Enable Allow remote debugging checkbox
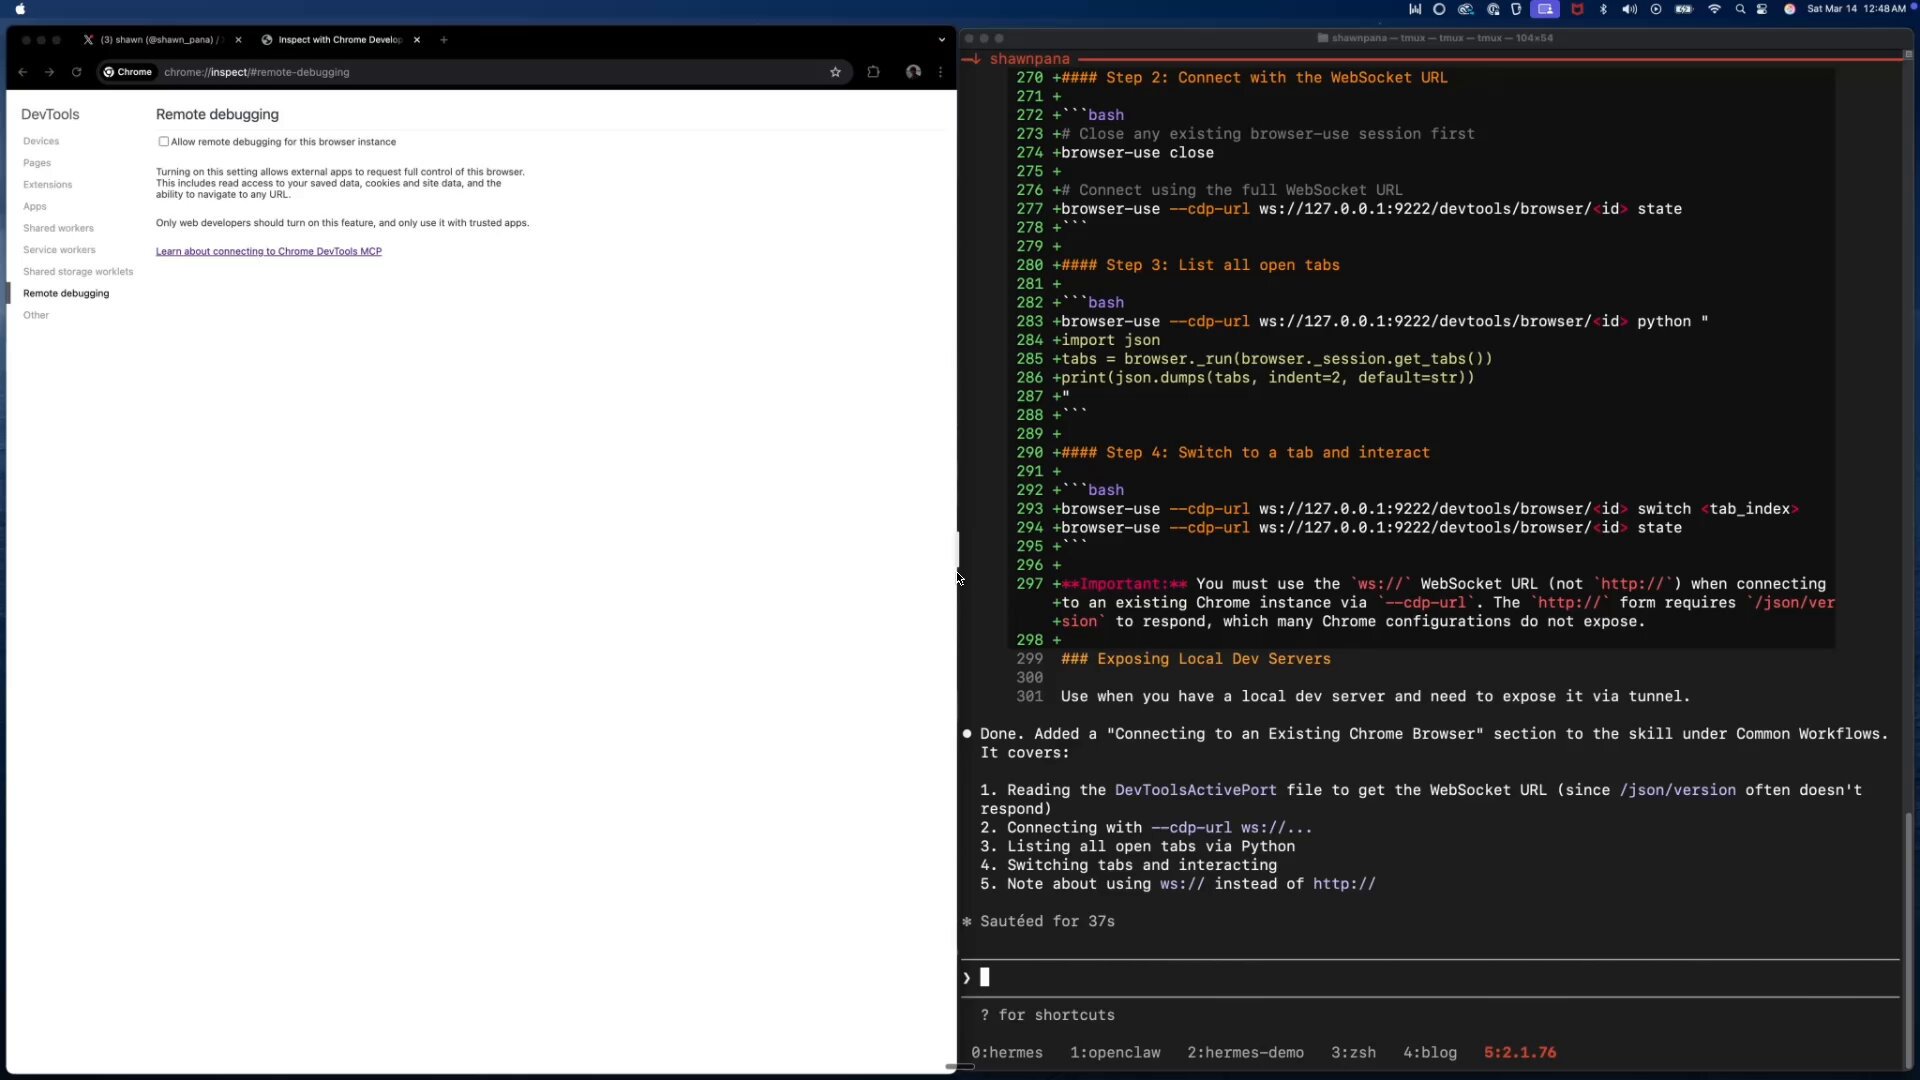 point(164,142)
